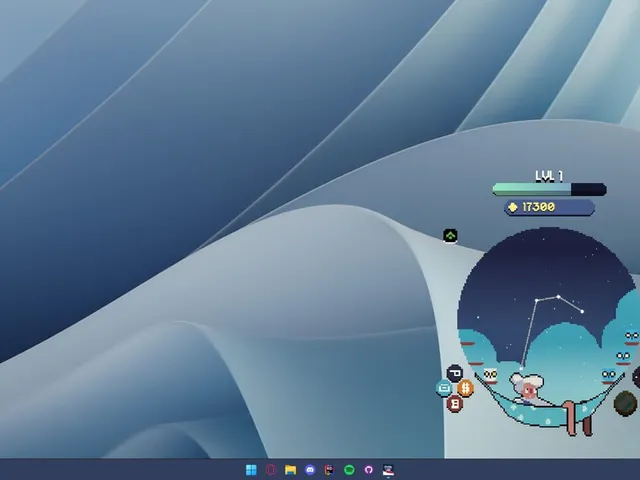The height and width of the screenshot is (480, 640).
Task: Click the middle blue owl creature on the right
Action: 623,357
